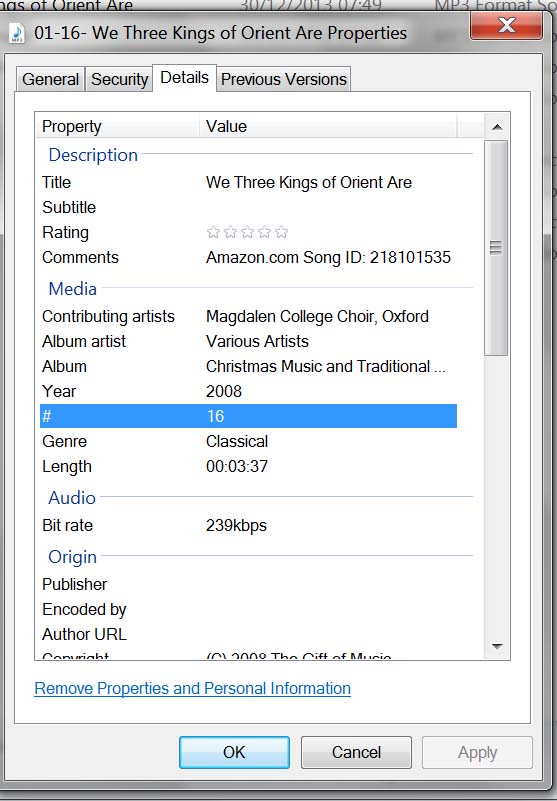Select the Year value 2008
This screenshot has width=557, height=801.
(x=224, y=391)
